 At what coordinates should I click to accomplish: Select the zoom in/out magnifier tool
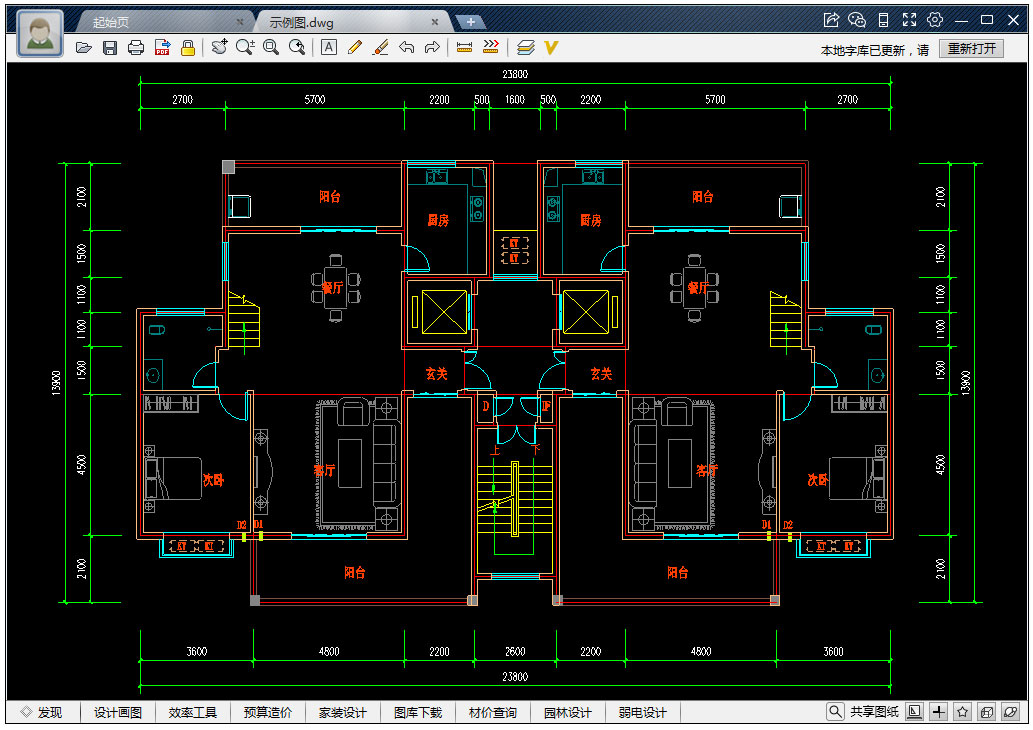coord(245,47)
